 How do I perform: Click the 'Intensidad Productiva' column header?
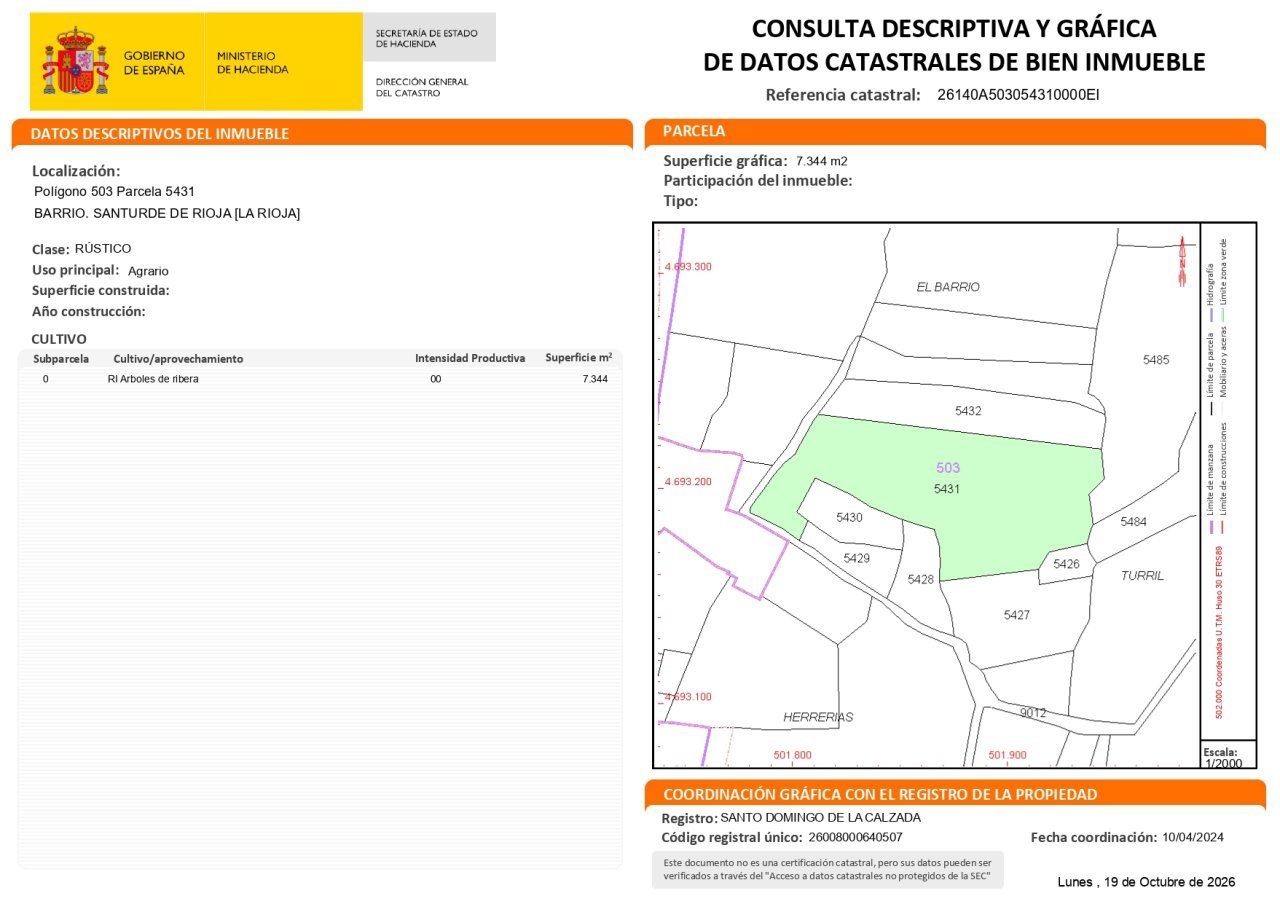(x=470, y=358)
